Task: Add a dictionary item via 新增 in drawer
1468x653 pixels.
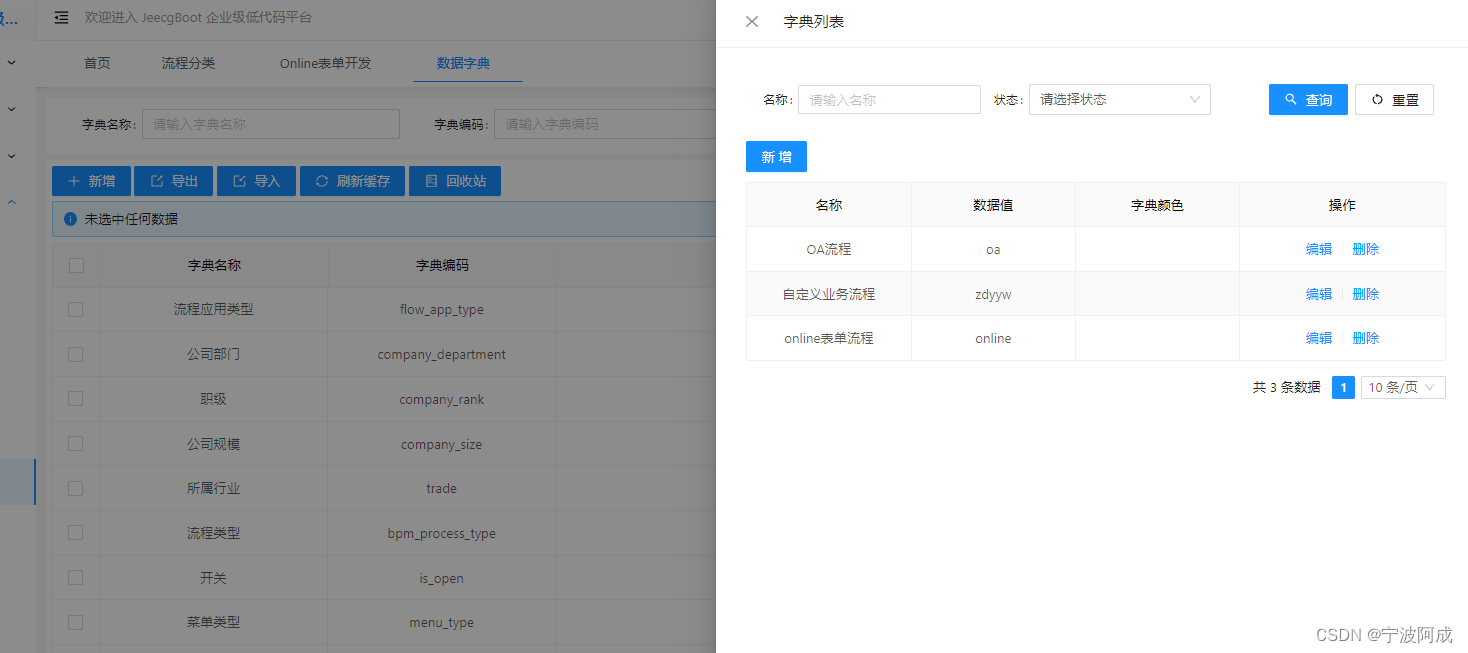Action: tap(776, 156)
